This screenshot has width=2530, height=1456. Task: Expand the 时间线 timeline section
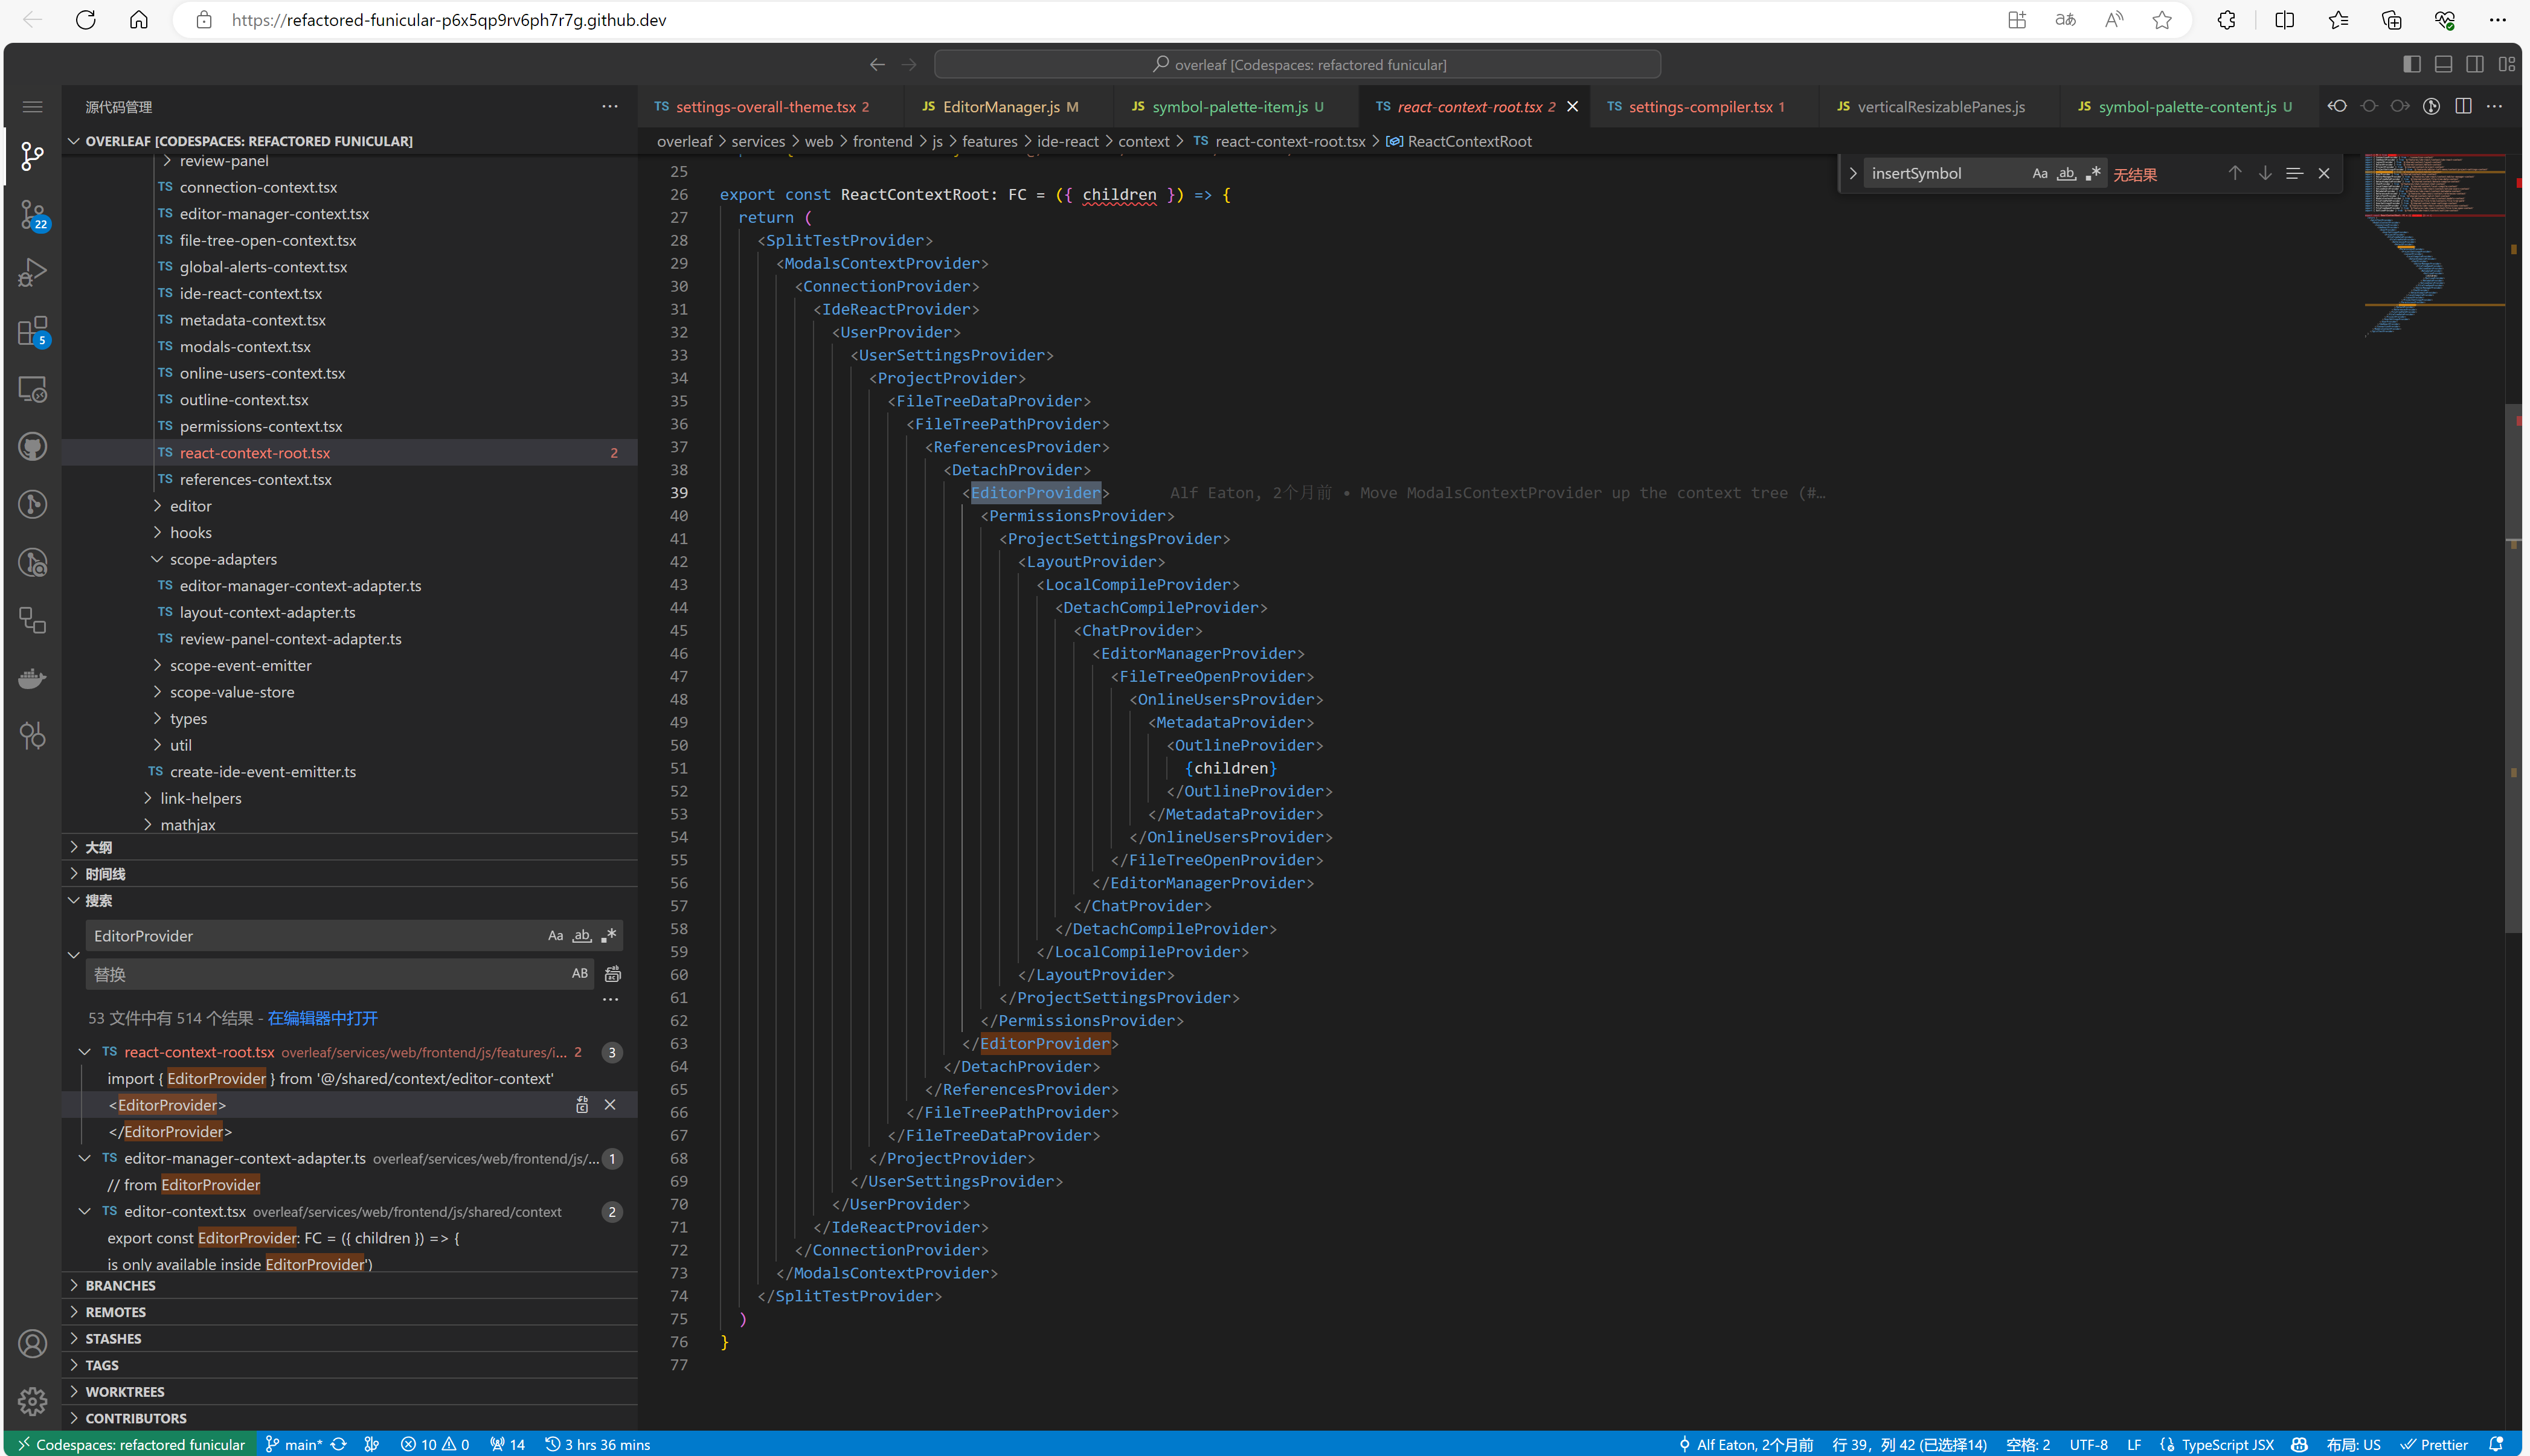(x=350, y=874)
